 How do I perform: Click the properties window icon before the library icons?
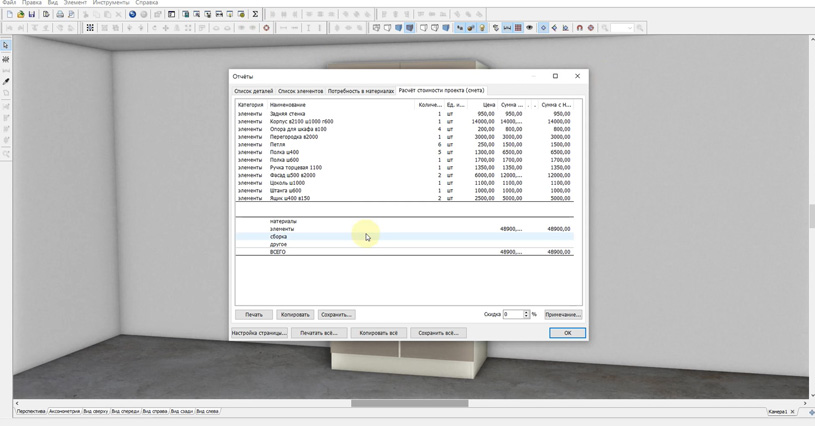tap(171, 14)
